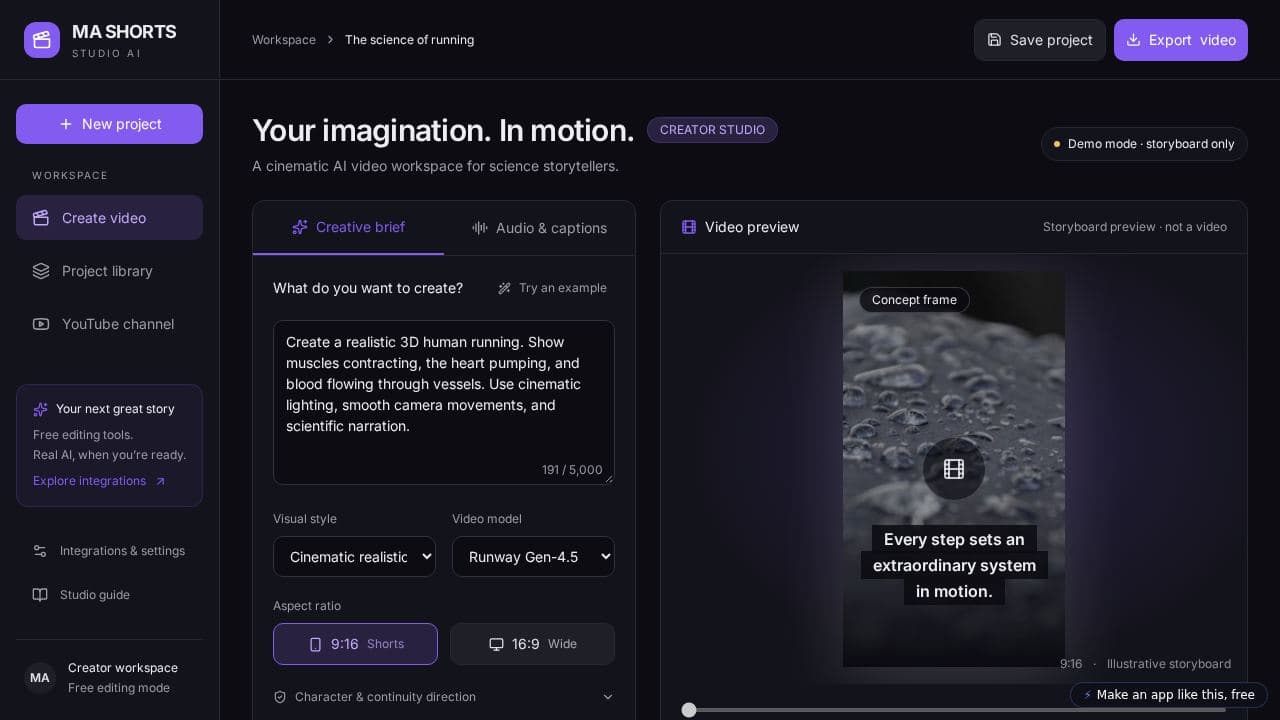Click the Make an app like this badge

pos(1169,695)
